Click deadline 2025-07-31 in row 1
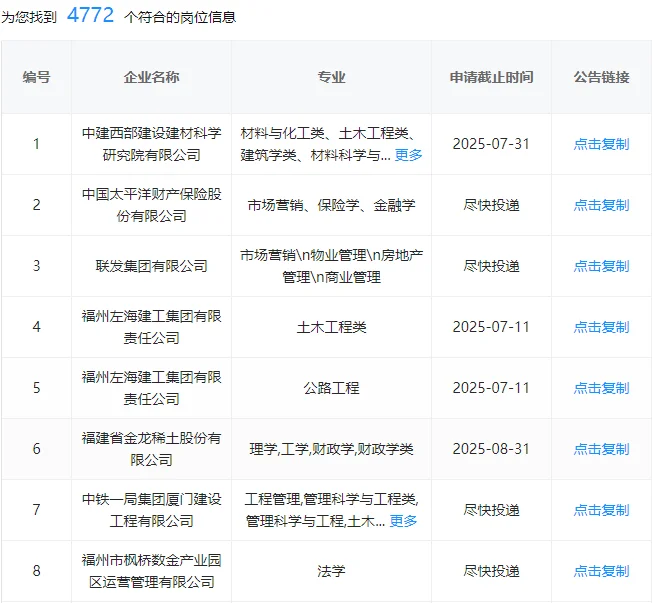 491,144
